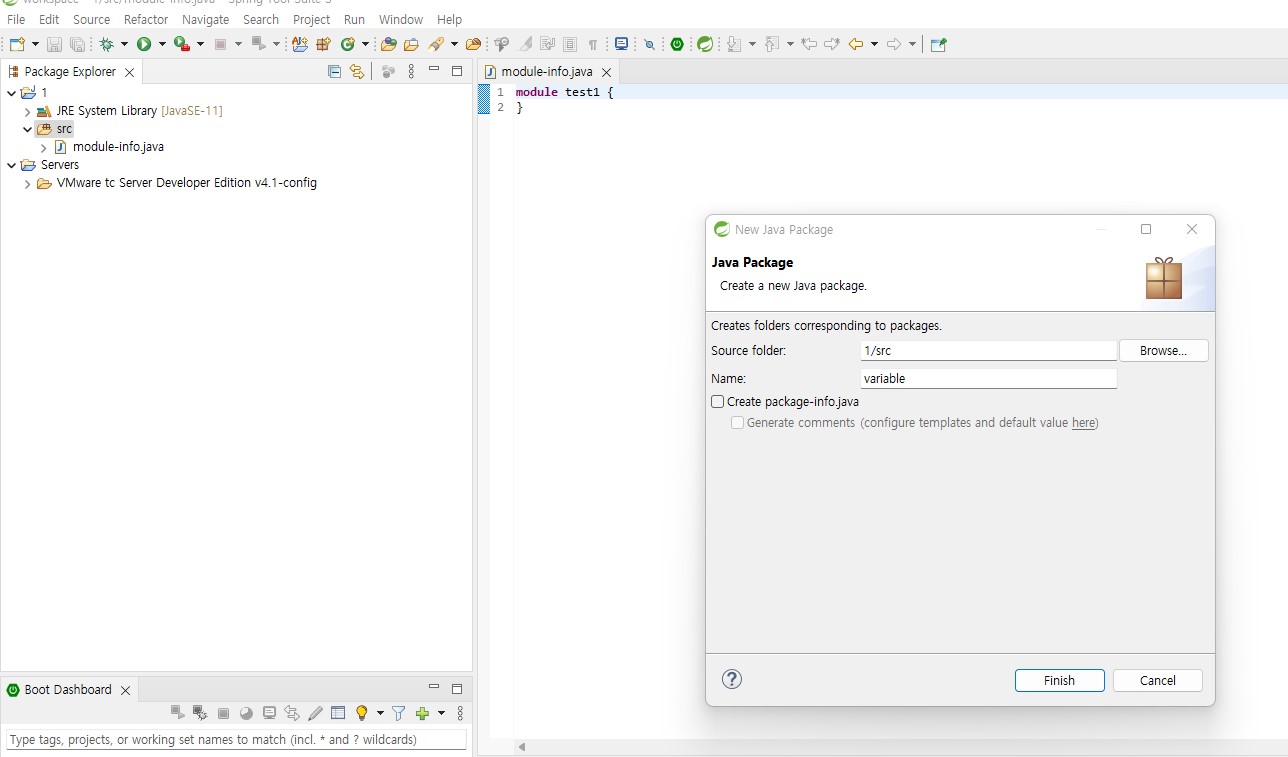The height and width of the screenshot is (757, 1288).
Task: Expand VMware tc Server config node
Action: (28, 184)
